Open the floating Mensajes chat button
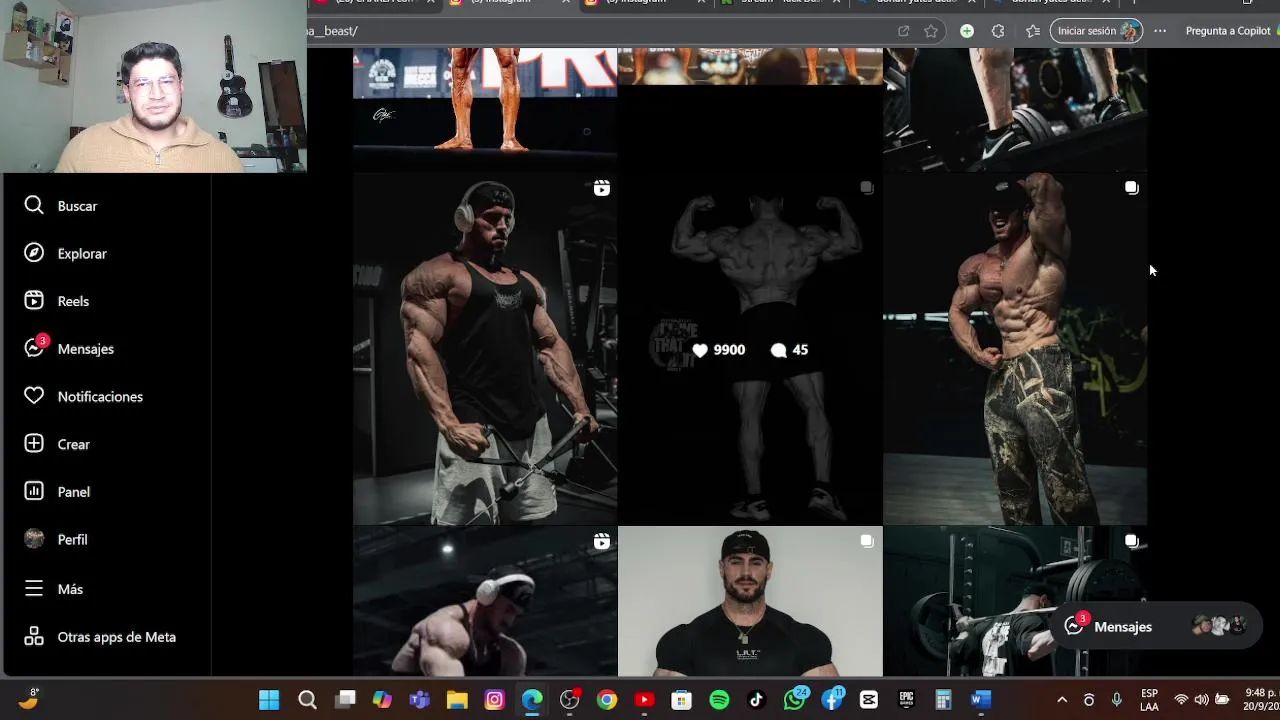Image resolution: width=1280 pixels, height=720 pixels. coord(1156,627)
